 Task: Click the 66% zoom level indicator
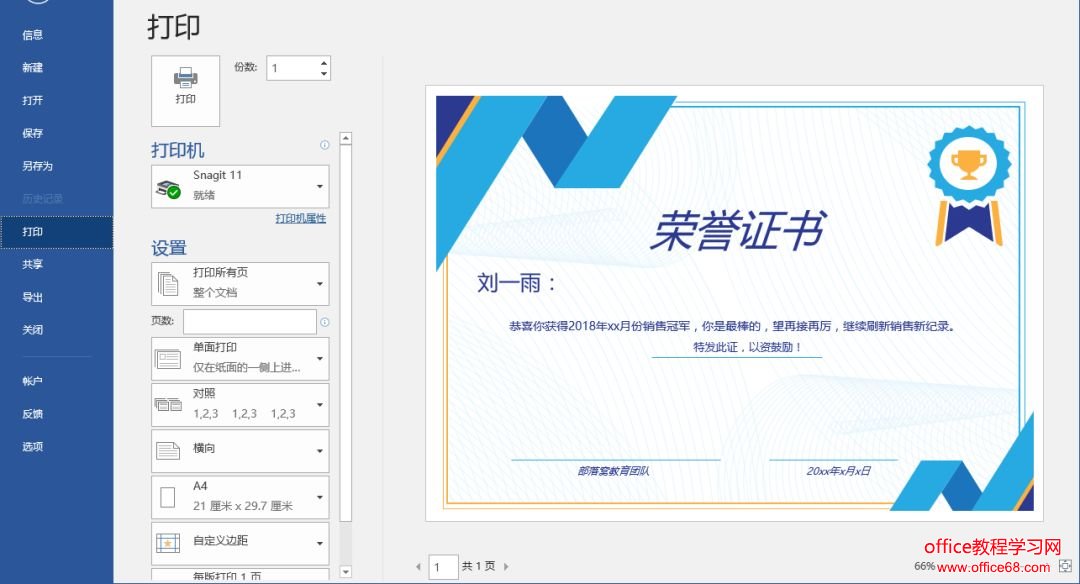pyautogui.click(x=924, y=566)
